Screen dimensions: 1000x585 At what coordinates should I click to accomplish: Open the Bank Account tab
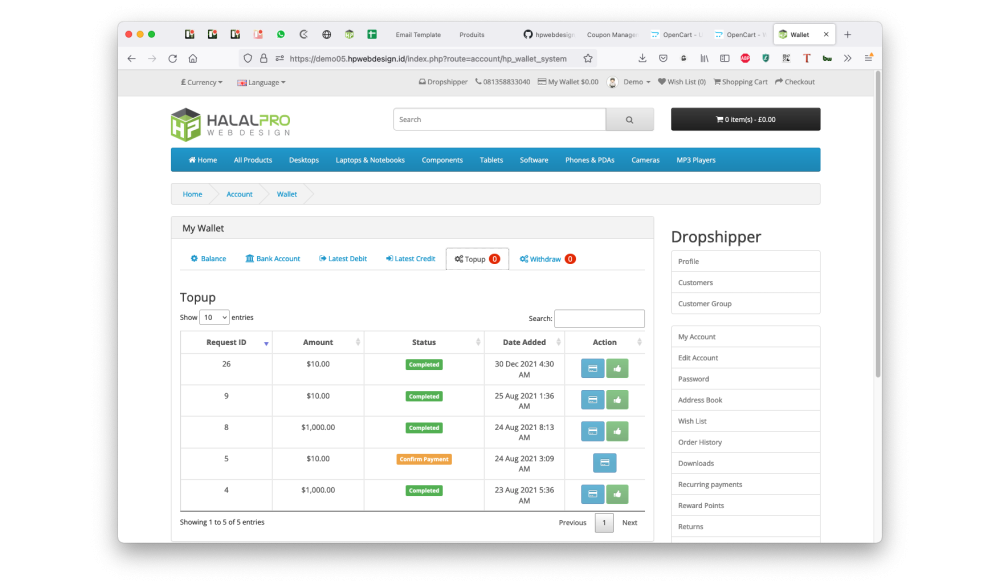272,259
